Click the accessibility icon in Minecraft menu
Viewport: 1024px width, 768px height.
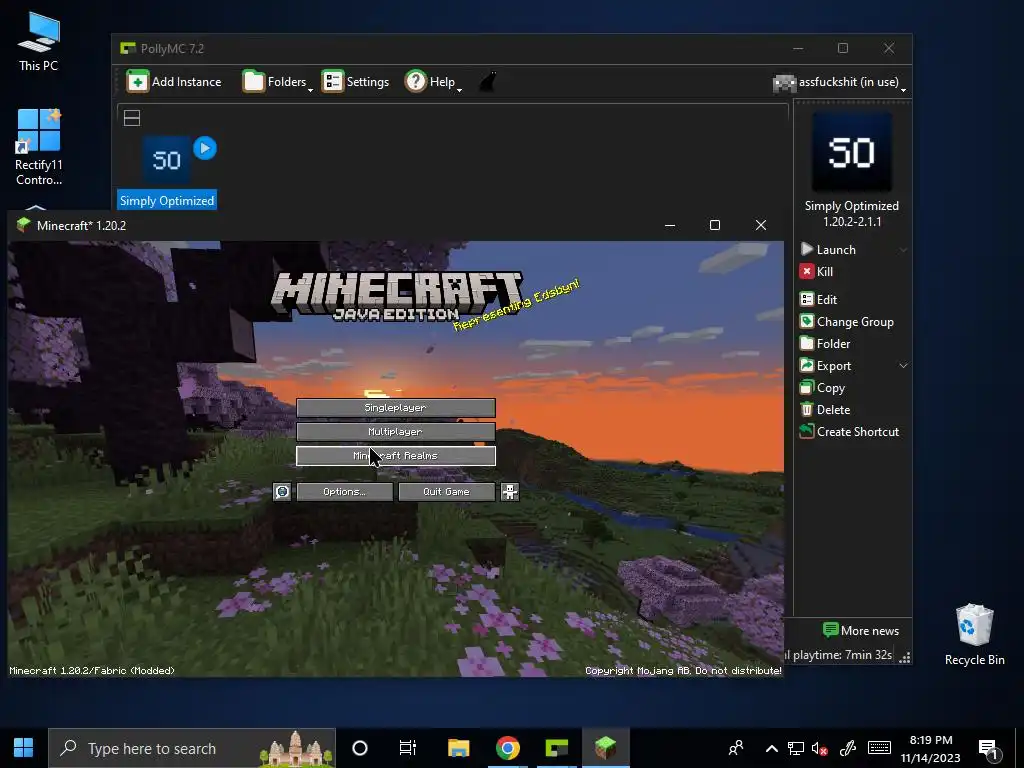(510, 492)
